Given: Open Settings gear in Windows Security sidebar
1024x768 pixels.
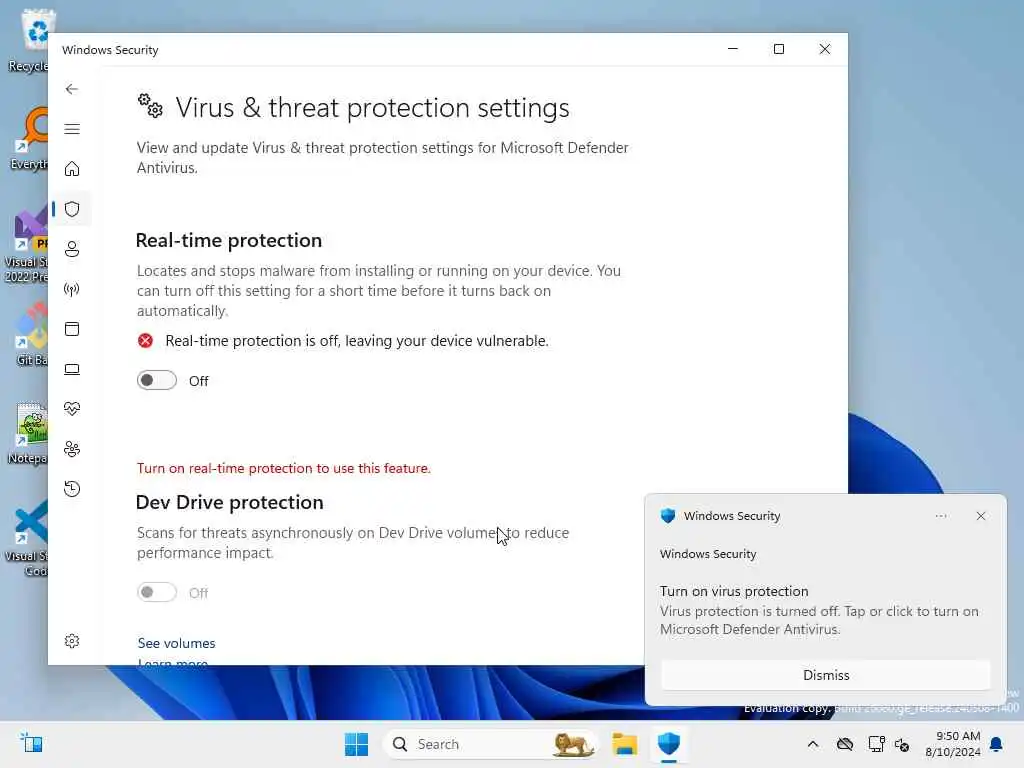Looking at the screenshot, I should pyautogui.click(x=72, y=641).
